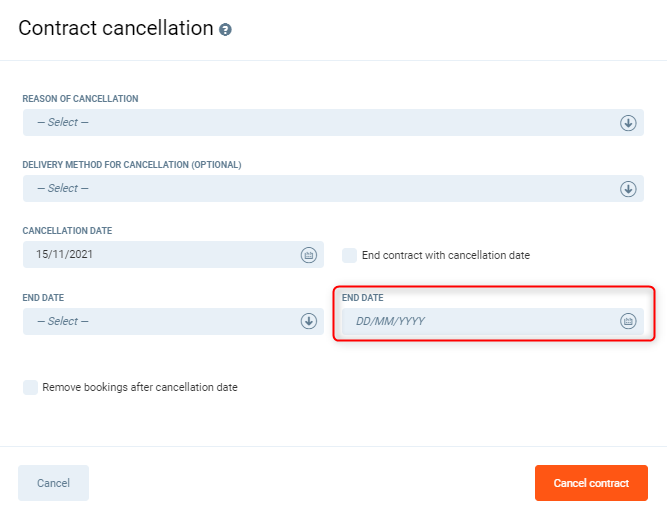Expand Delivery Method for Cancellation select placeholder

[x=63, y=189]
